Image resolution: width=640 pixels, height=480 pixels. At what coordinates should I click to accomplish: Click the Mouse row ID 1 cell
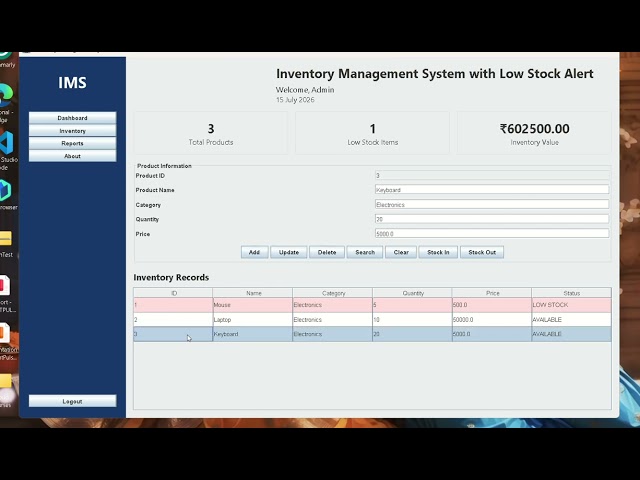173,305
